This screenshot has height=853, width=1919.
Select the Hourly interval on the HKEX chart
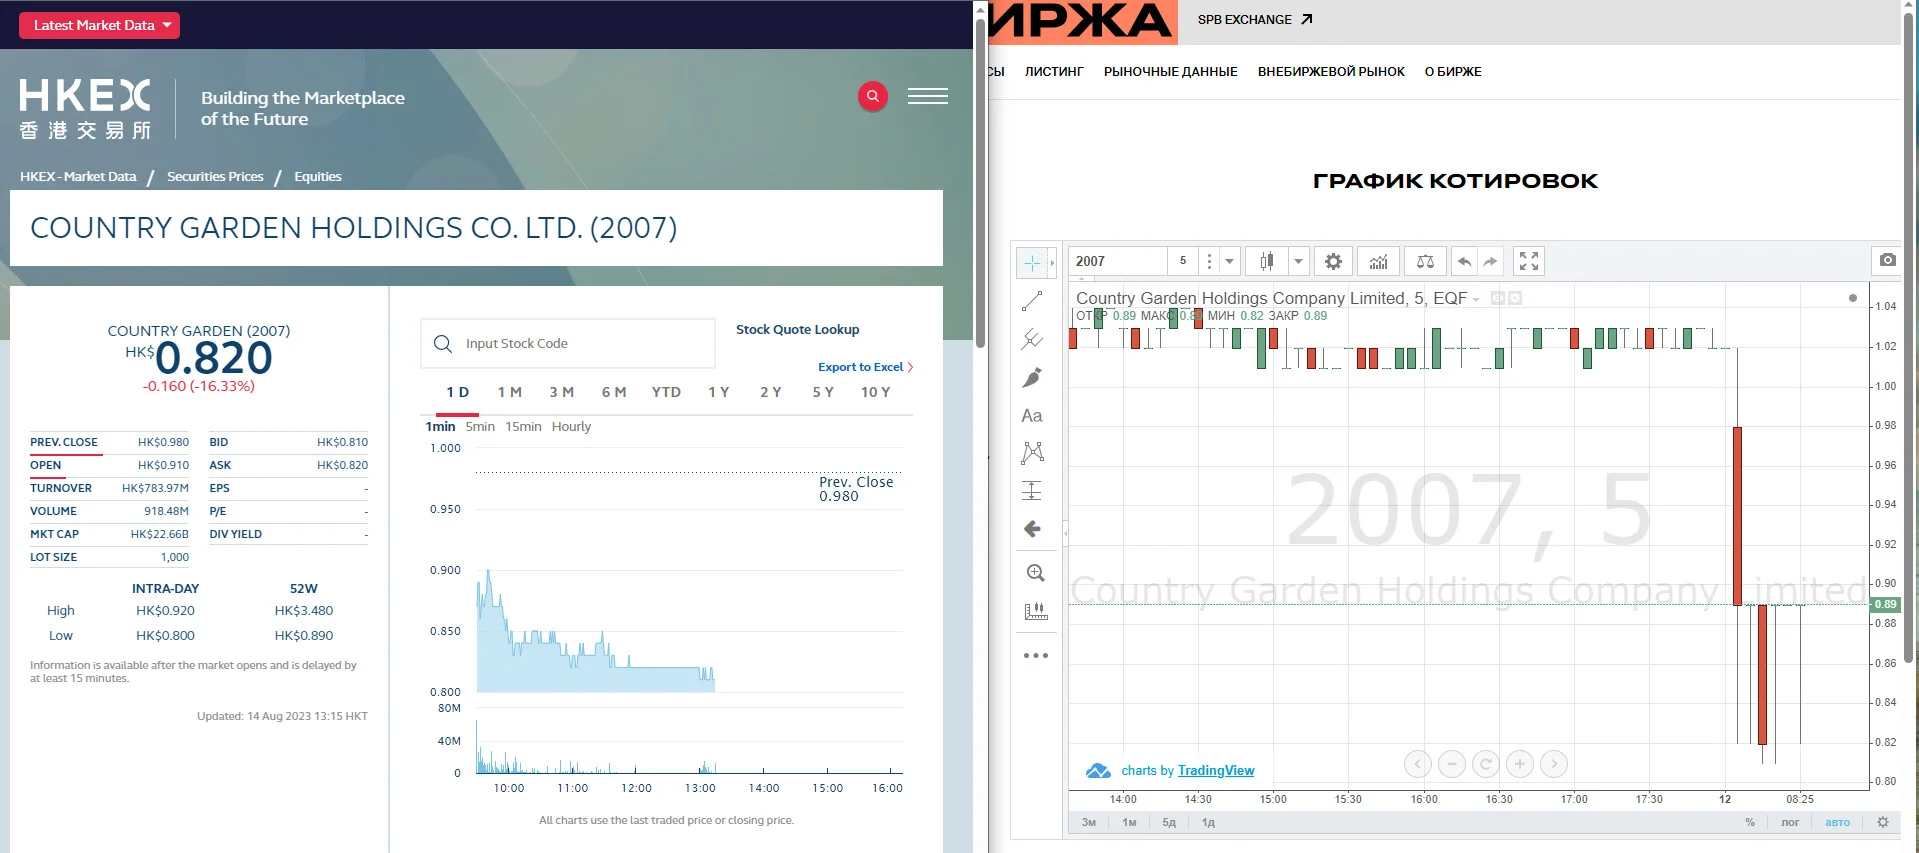(x=571, y=426)
